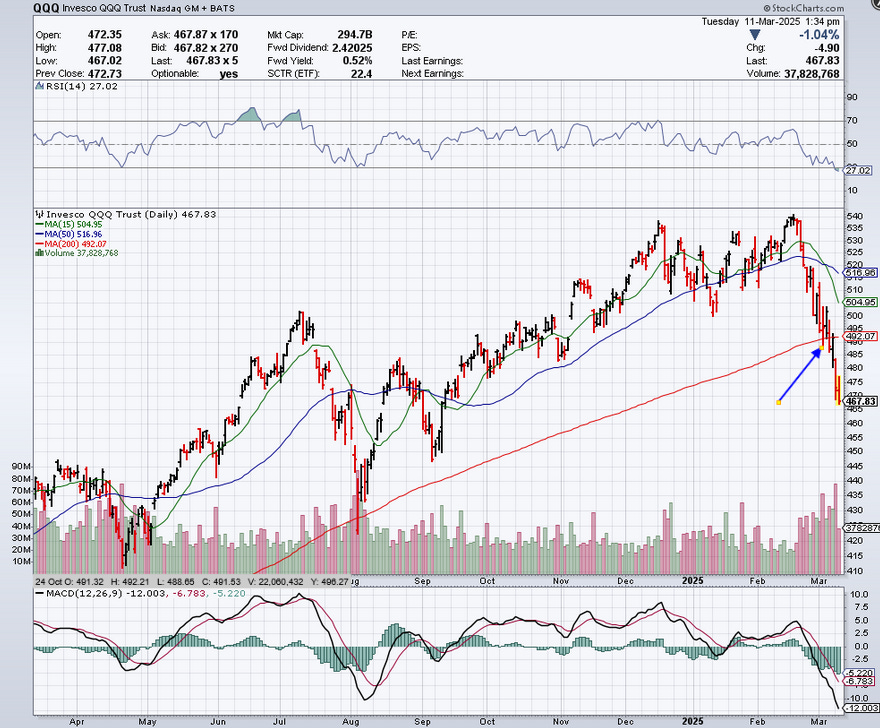The width and height of the screenshot is (880, 728).
Task: Click the 'V: 22,060,432' readout value
Action: [275, 582]
